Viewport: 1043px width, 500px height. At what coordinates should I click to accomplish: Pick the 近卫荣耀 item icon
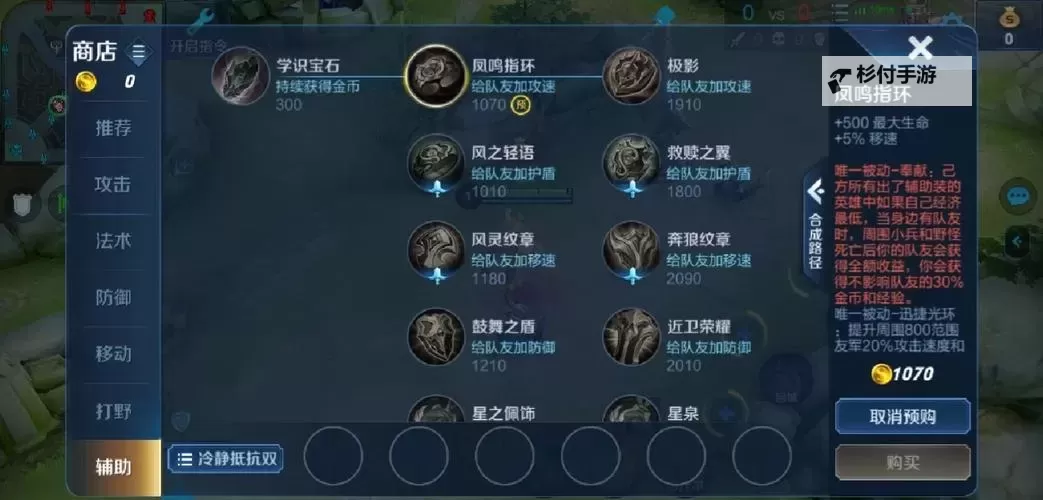(631, 336)
